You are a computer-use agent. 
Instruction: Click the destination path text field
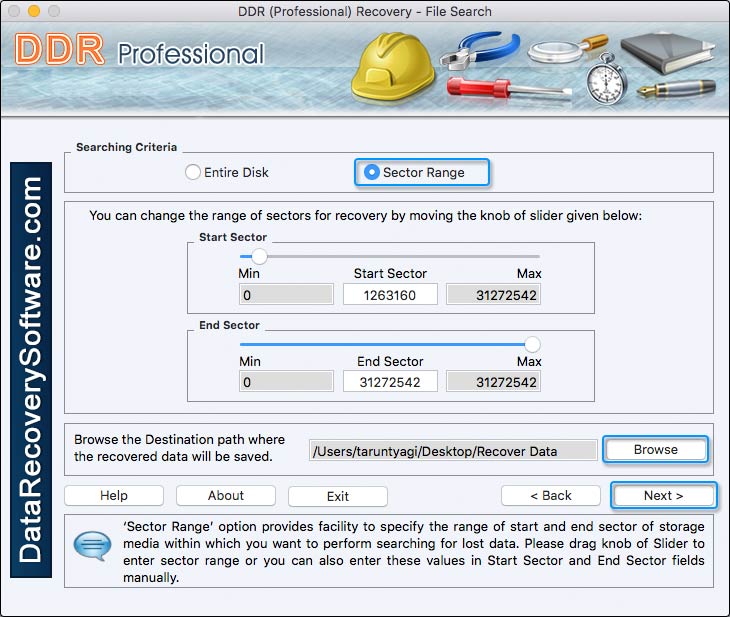pyautogui.click(x=452, y=451)
